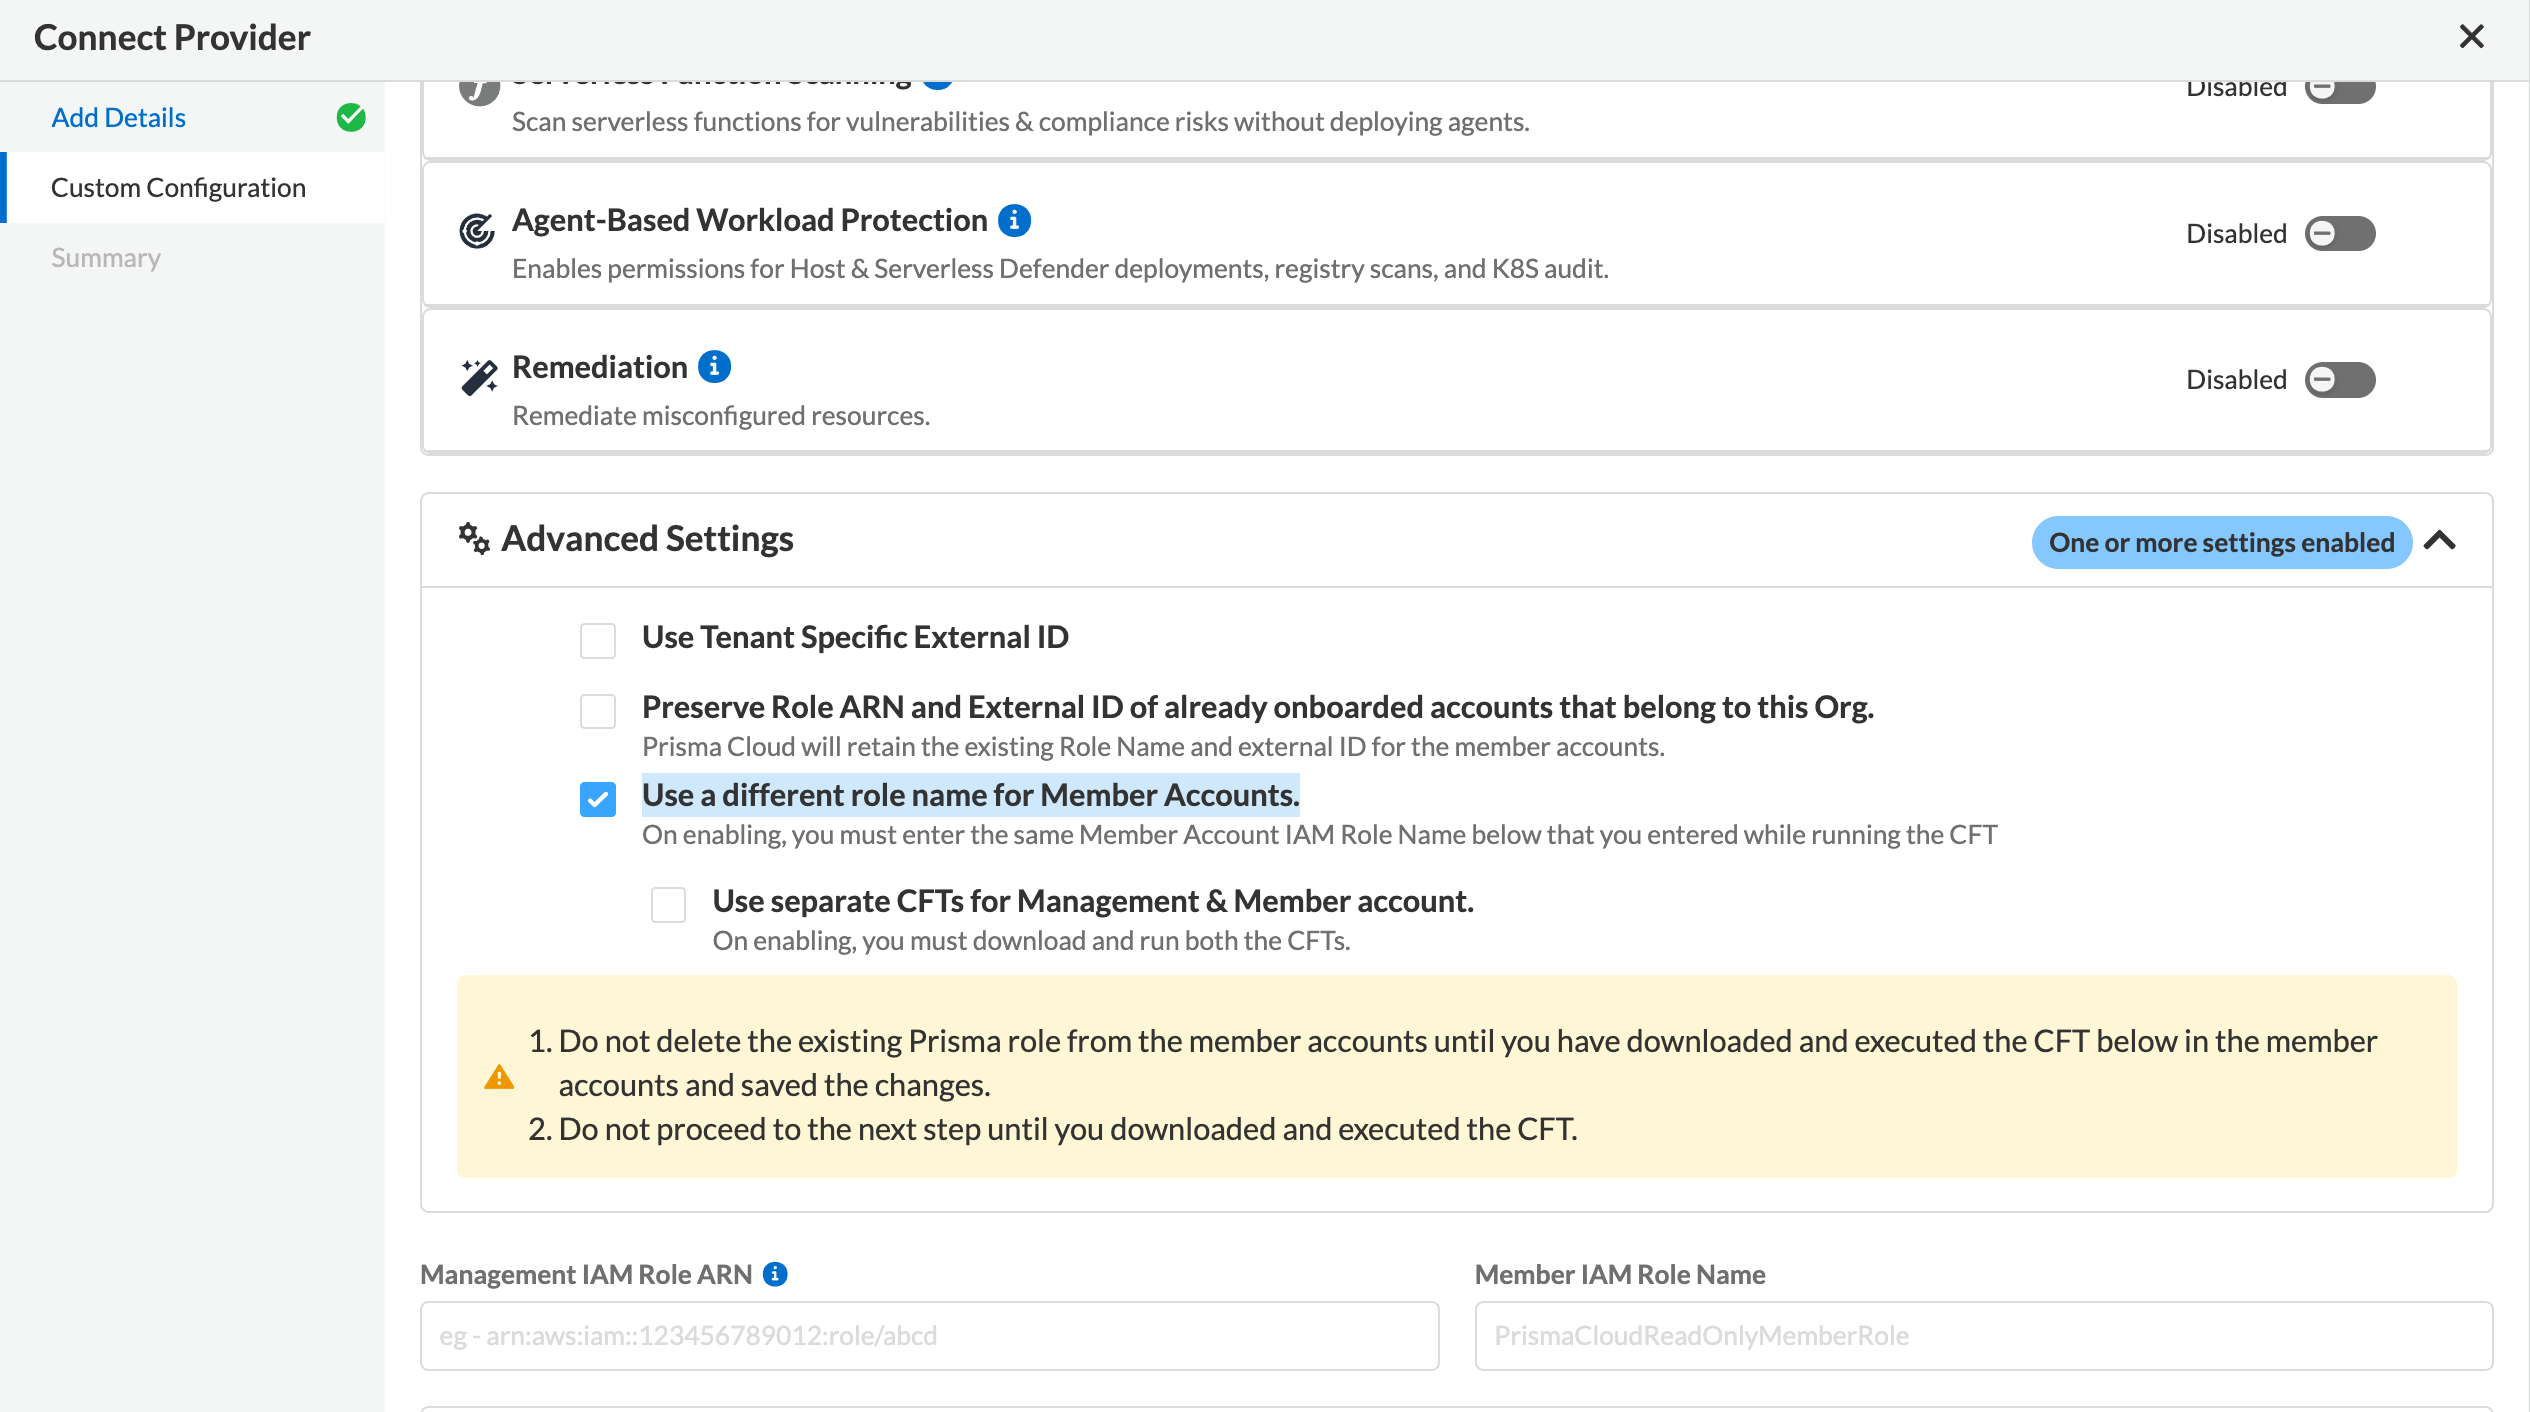
Task: Click the yellow warning triangle icon
Action: (x=499, y=1078)
